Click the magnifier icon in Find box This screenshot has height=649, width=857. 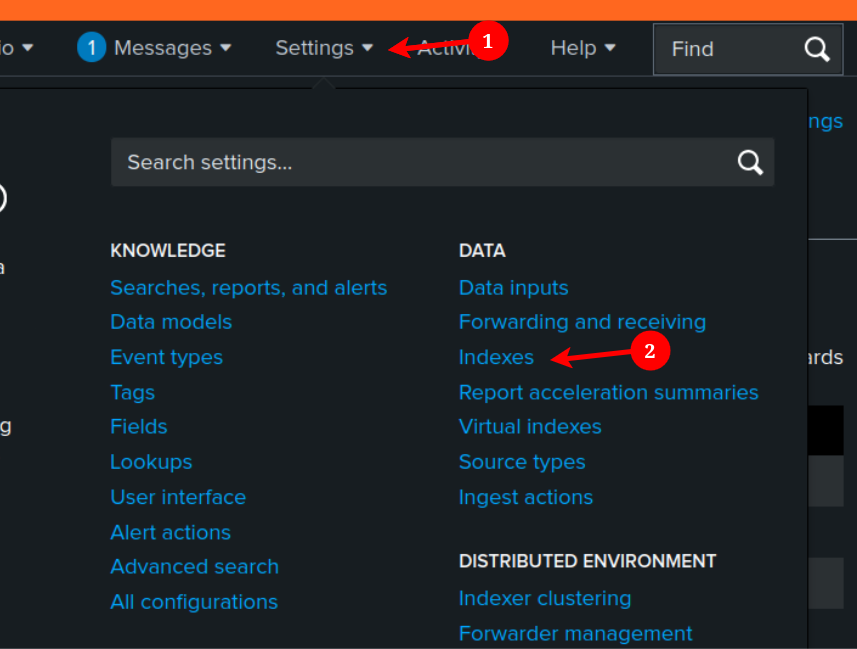click(x=817, y=49)
